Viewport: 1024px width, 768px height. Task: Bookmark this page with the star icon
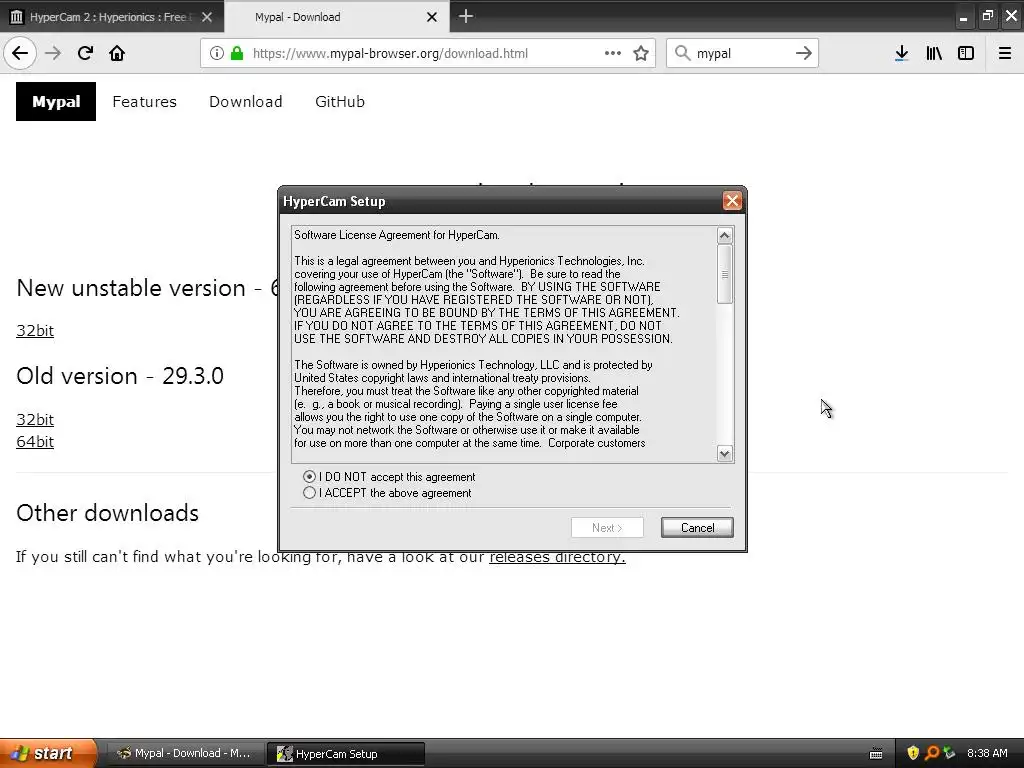(641, 54)
